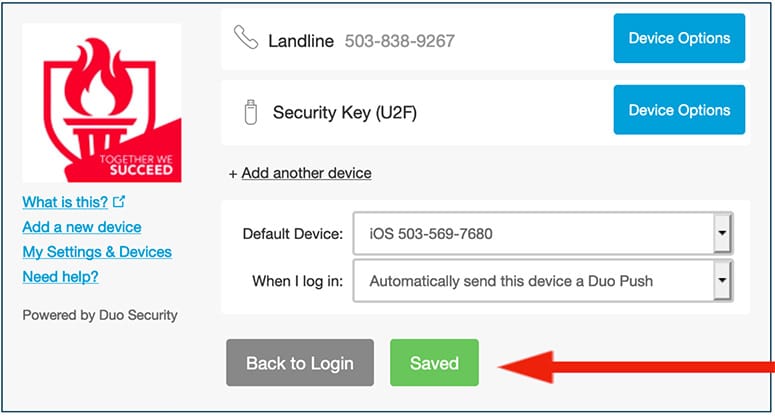Click the plus sign before Add another device
Screen dimensions: 775x417
[233, 174]
